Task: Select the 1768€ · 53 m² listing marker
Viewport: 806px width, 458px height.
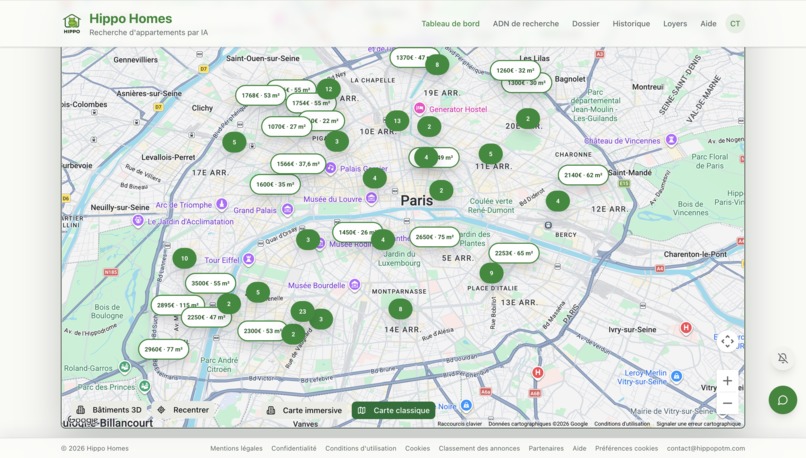Action: [x=261, y=96]
